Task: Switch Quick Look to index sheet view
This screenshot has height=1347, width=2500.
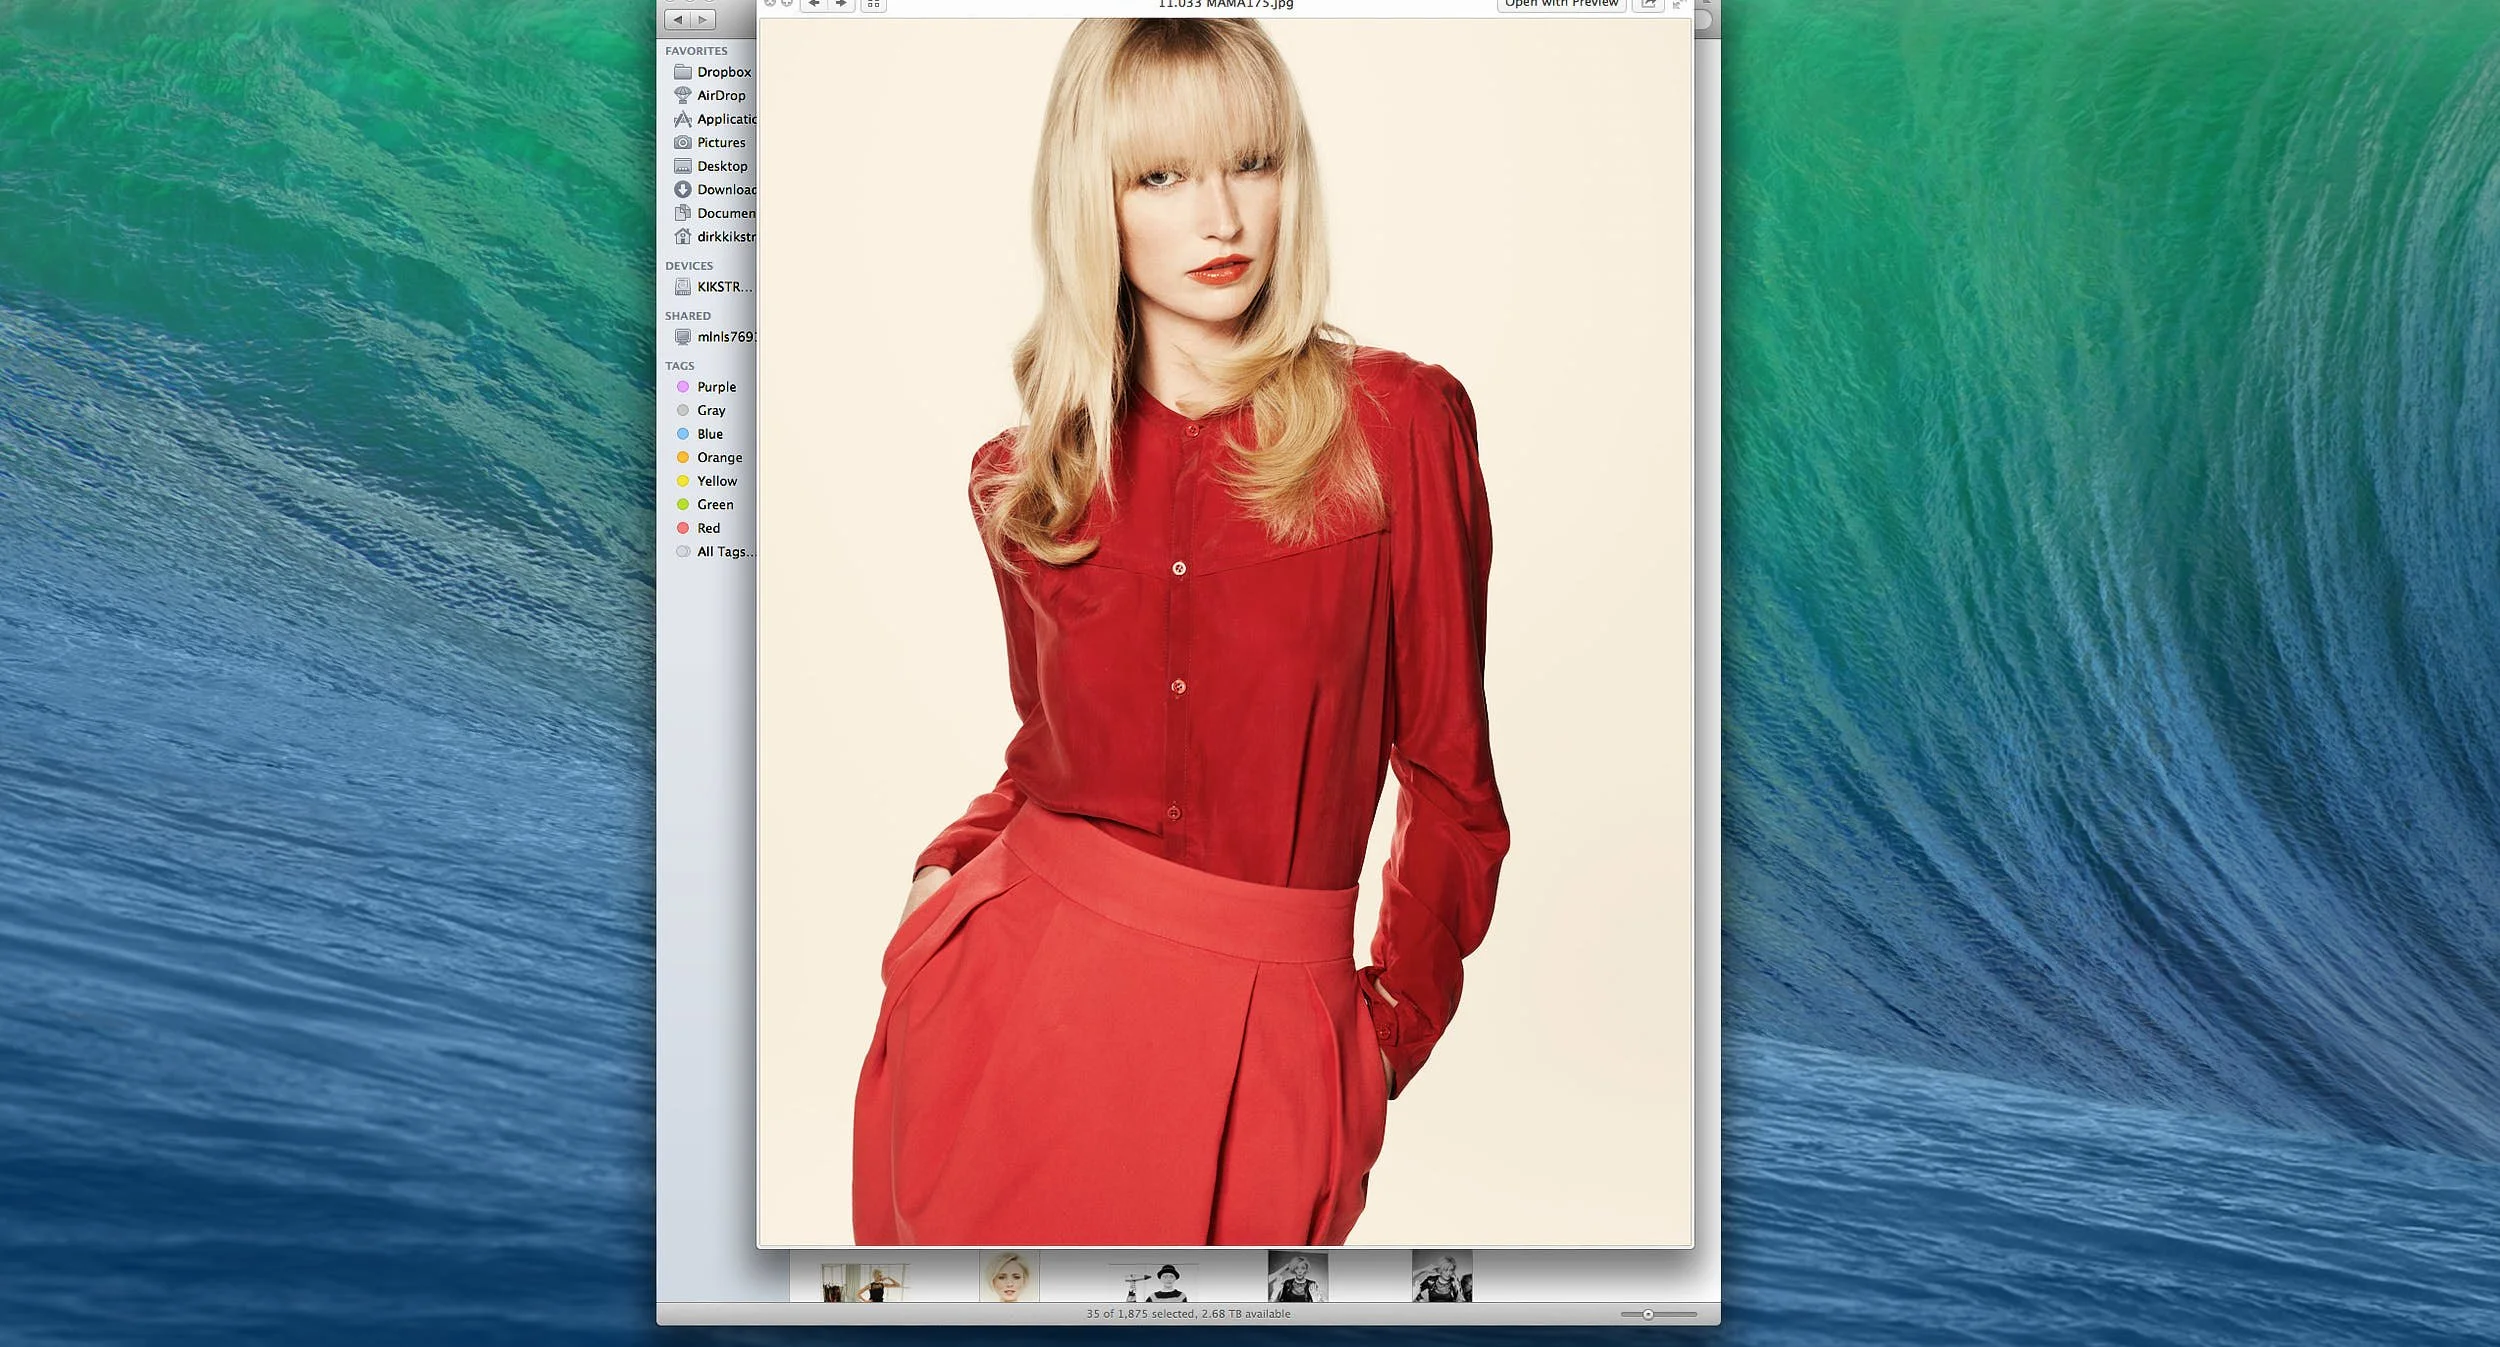Action: 873,5
